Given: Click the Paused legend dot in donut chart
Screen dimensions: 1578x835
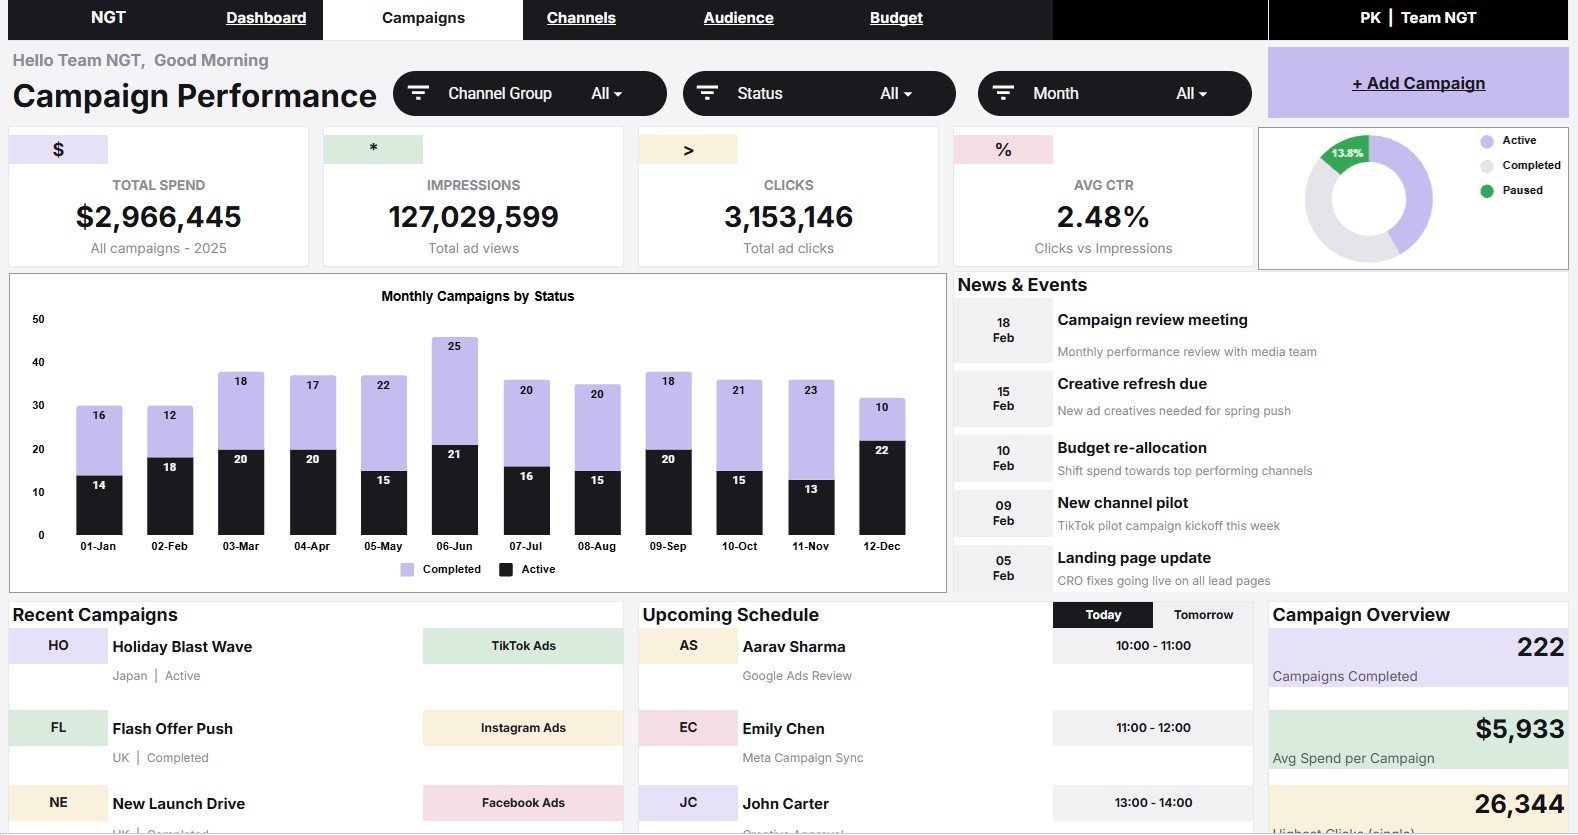Looking at the screenshot, I should (x=1487, y=191).
